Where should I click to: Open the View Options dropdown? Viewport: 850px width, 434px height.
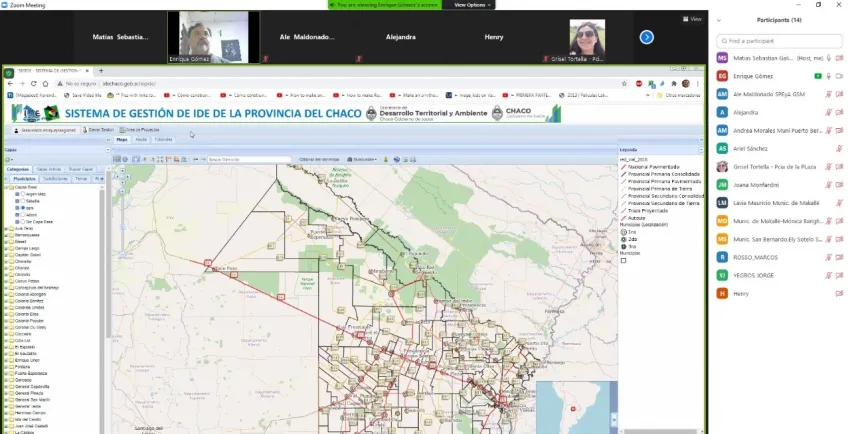[x=472, y=5]
